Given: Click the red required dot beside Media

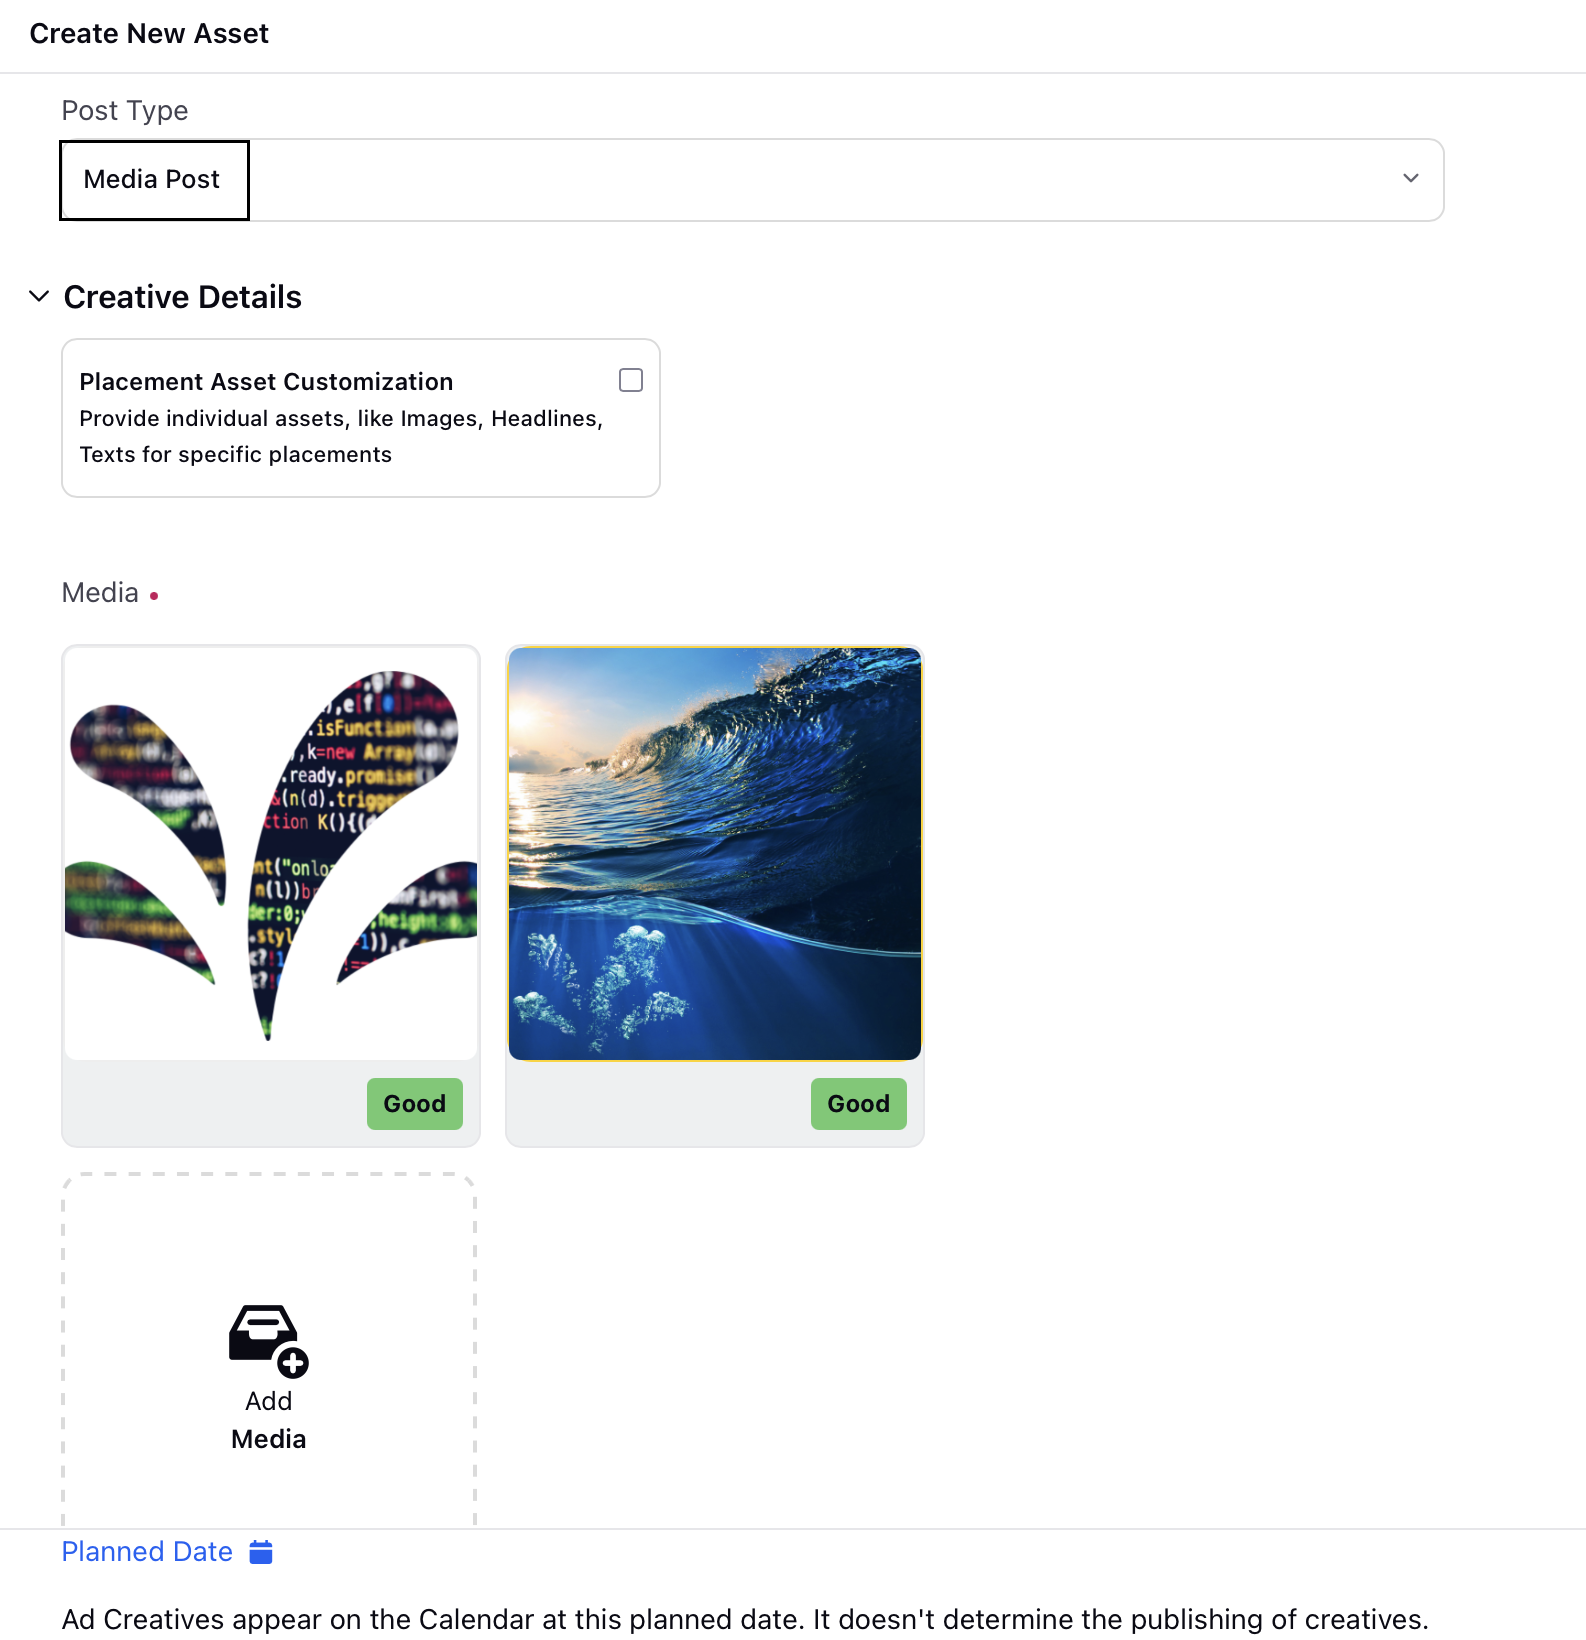Looking at the screenshot, I should (x=154, y=596).
